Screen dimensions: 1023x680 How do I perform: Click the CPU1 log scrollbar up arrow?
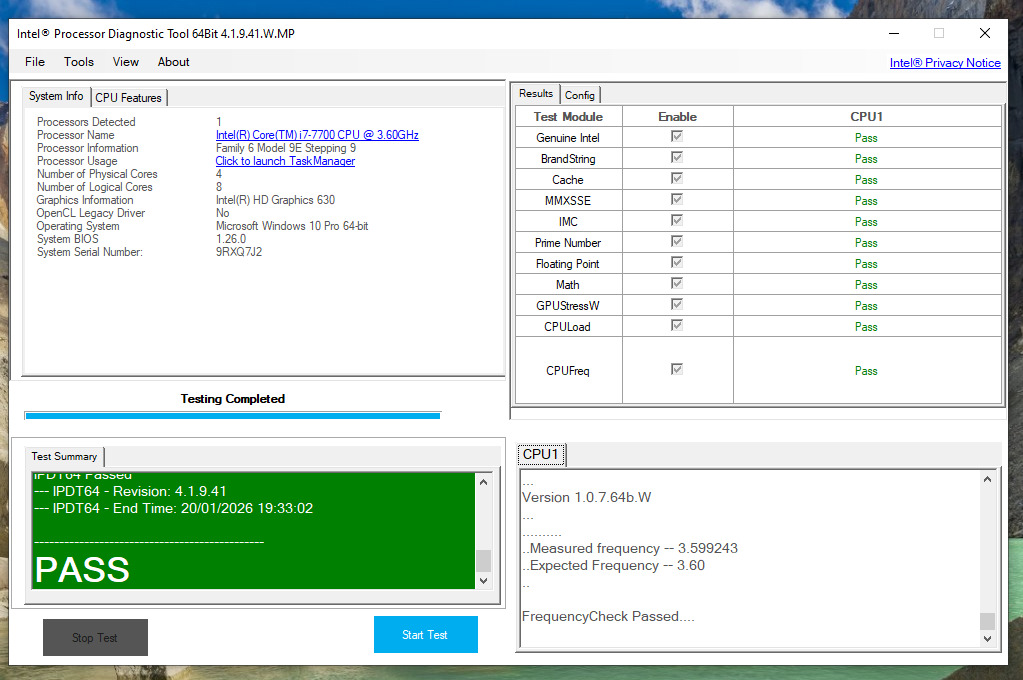click(987, 479)
